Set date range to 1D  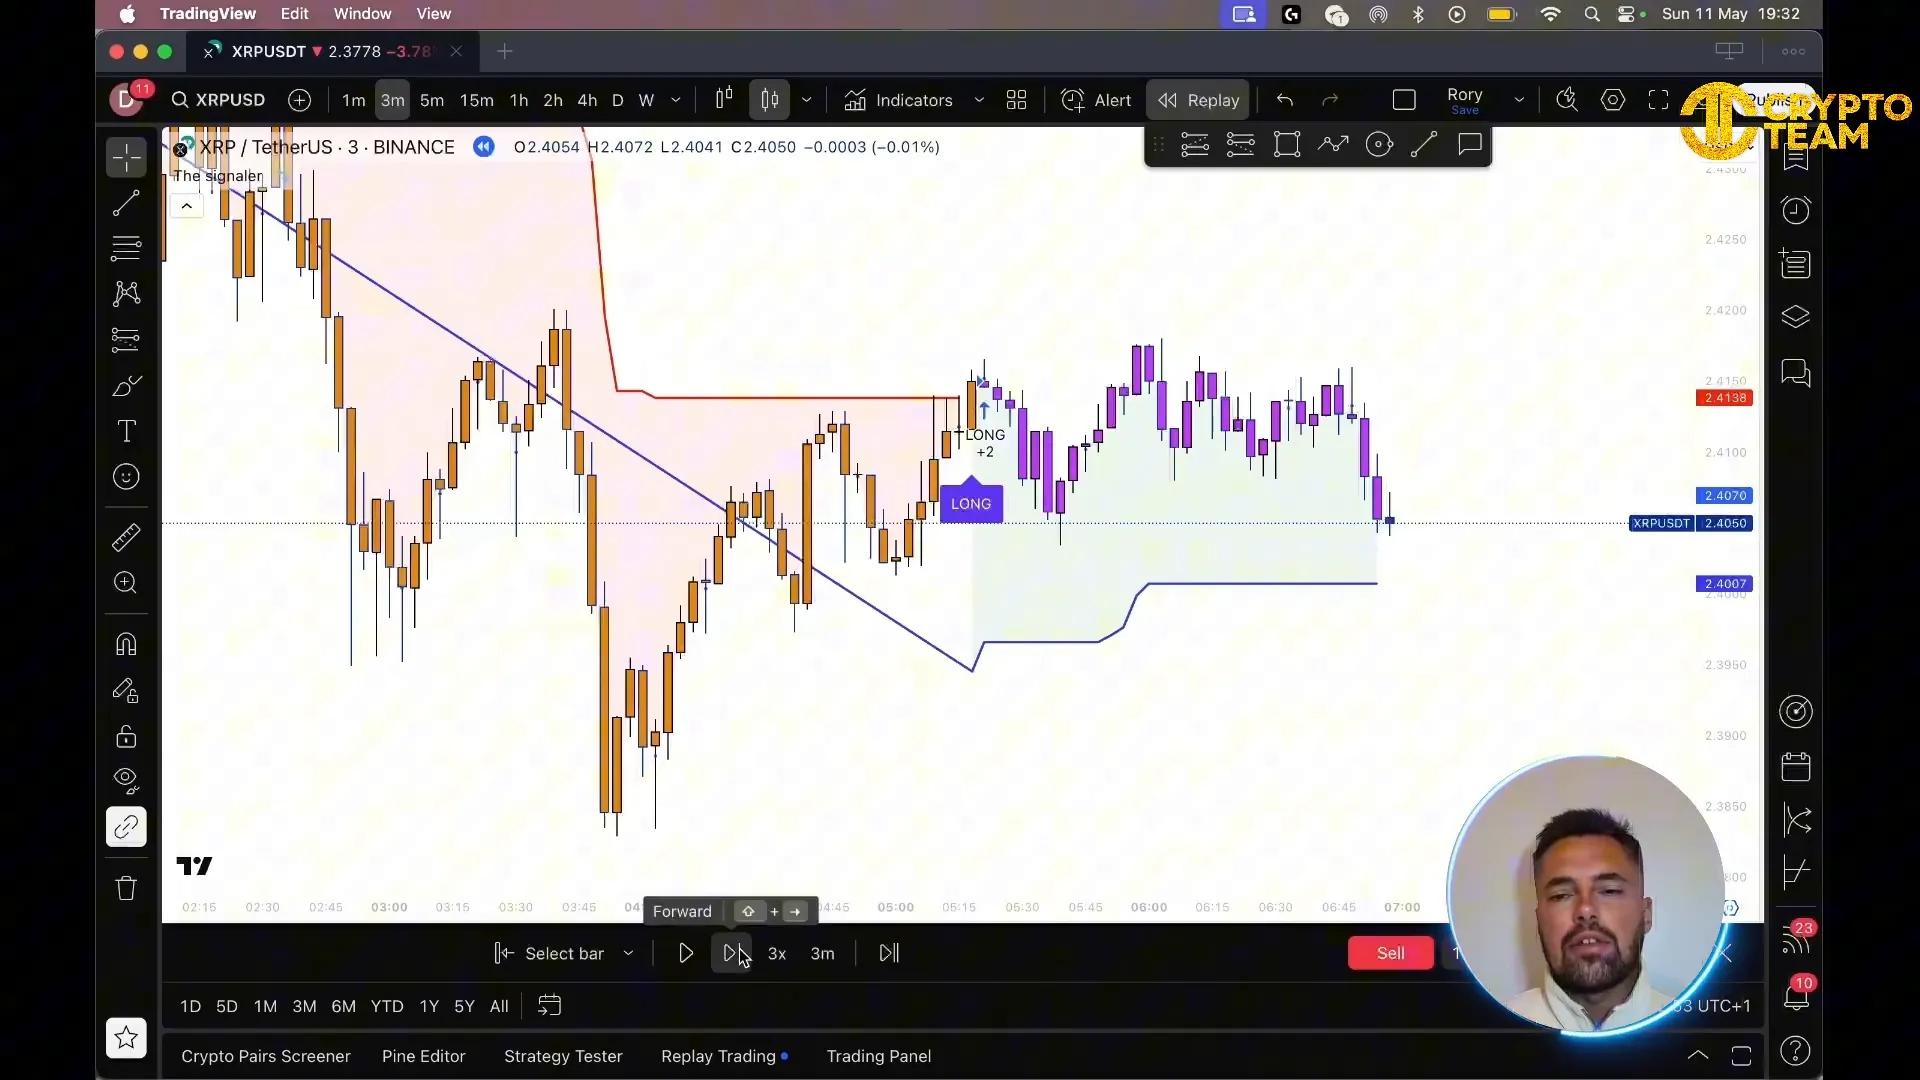point(190,1006)
